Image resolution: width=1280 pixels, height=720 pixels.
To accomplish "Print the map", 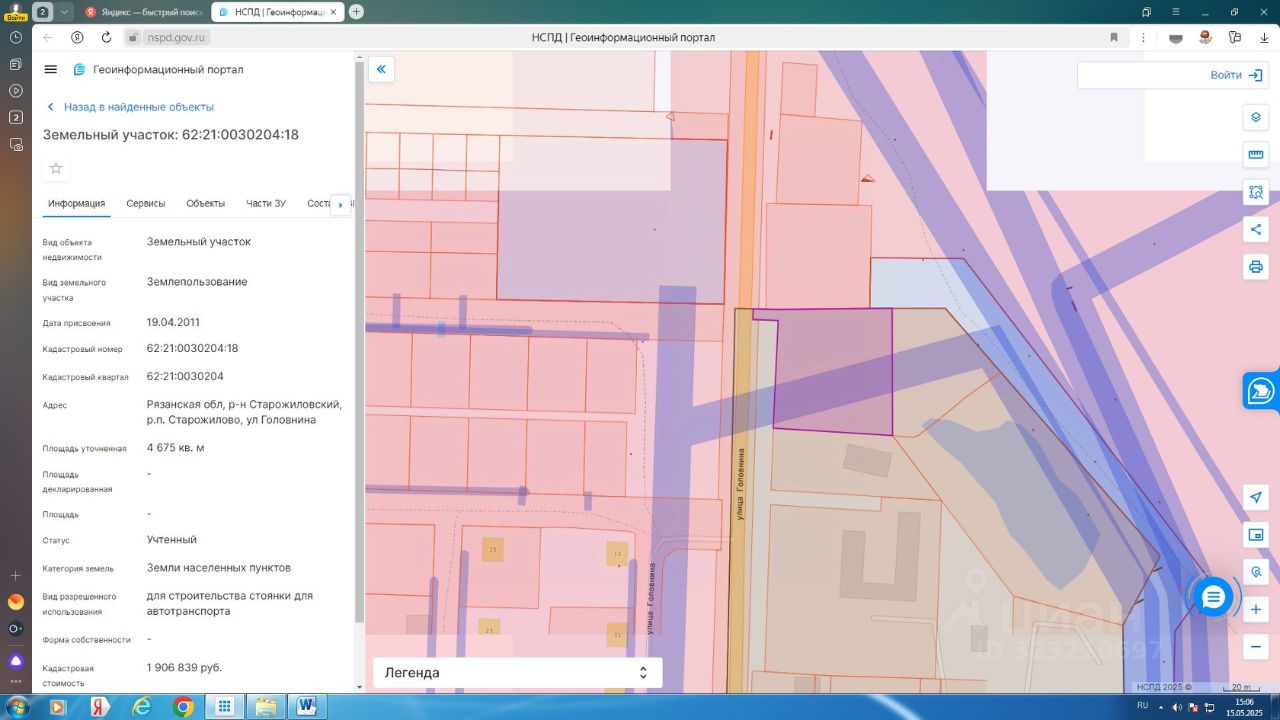I will [x=1256, y=267].
